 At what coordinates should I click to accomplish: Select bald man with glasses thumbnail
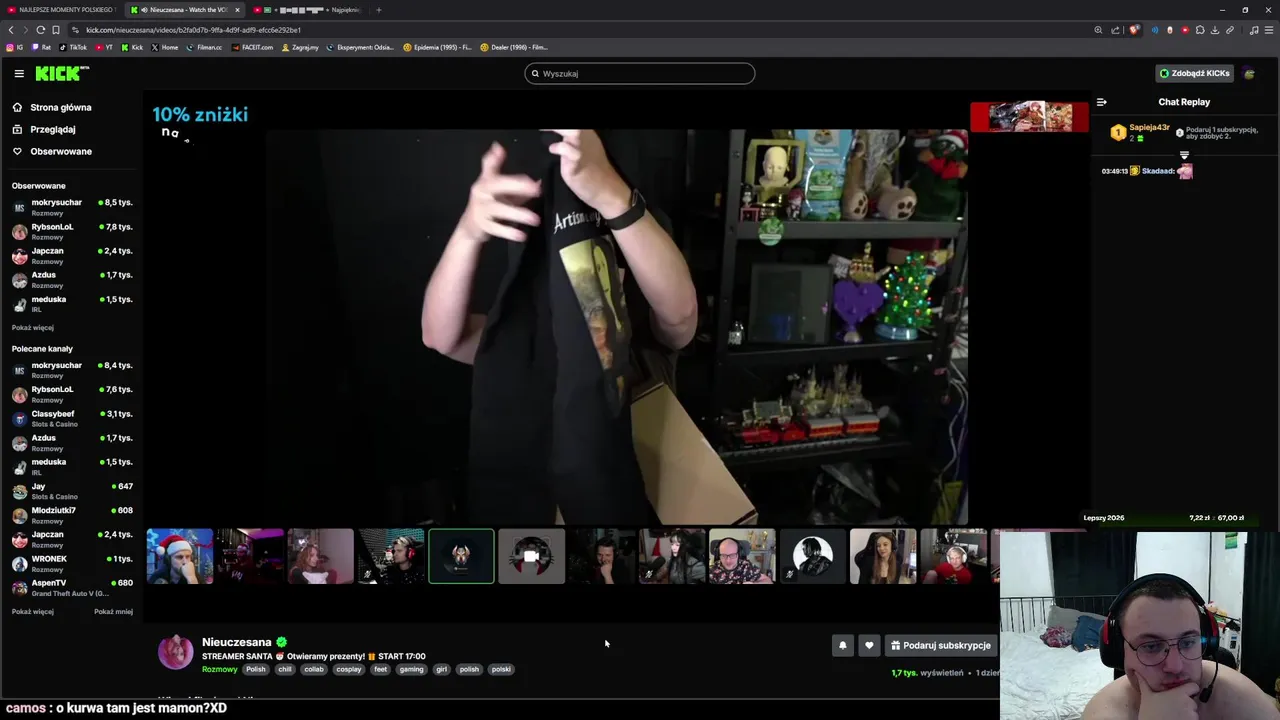click(742, 556)
